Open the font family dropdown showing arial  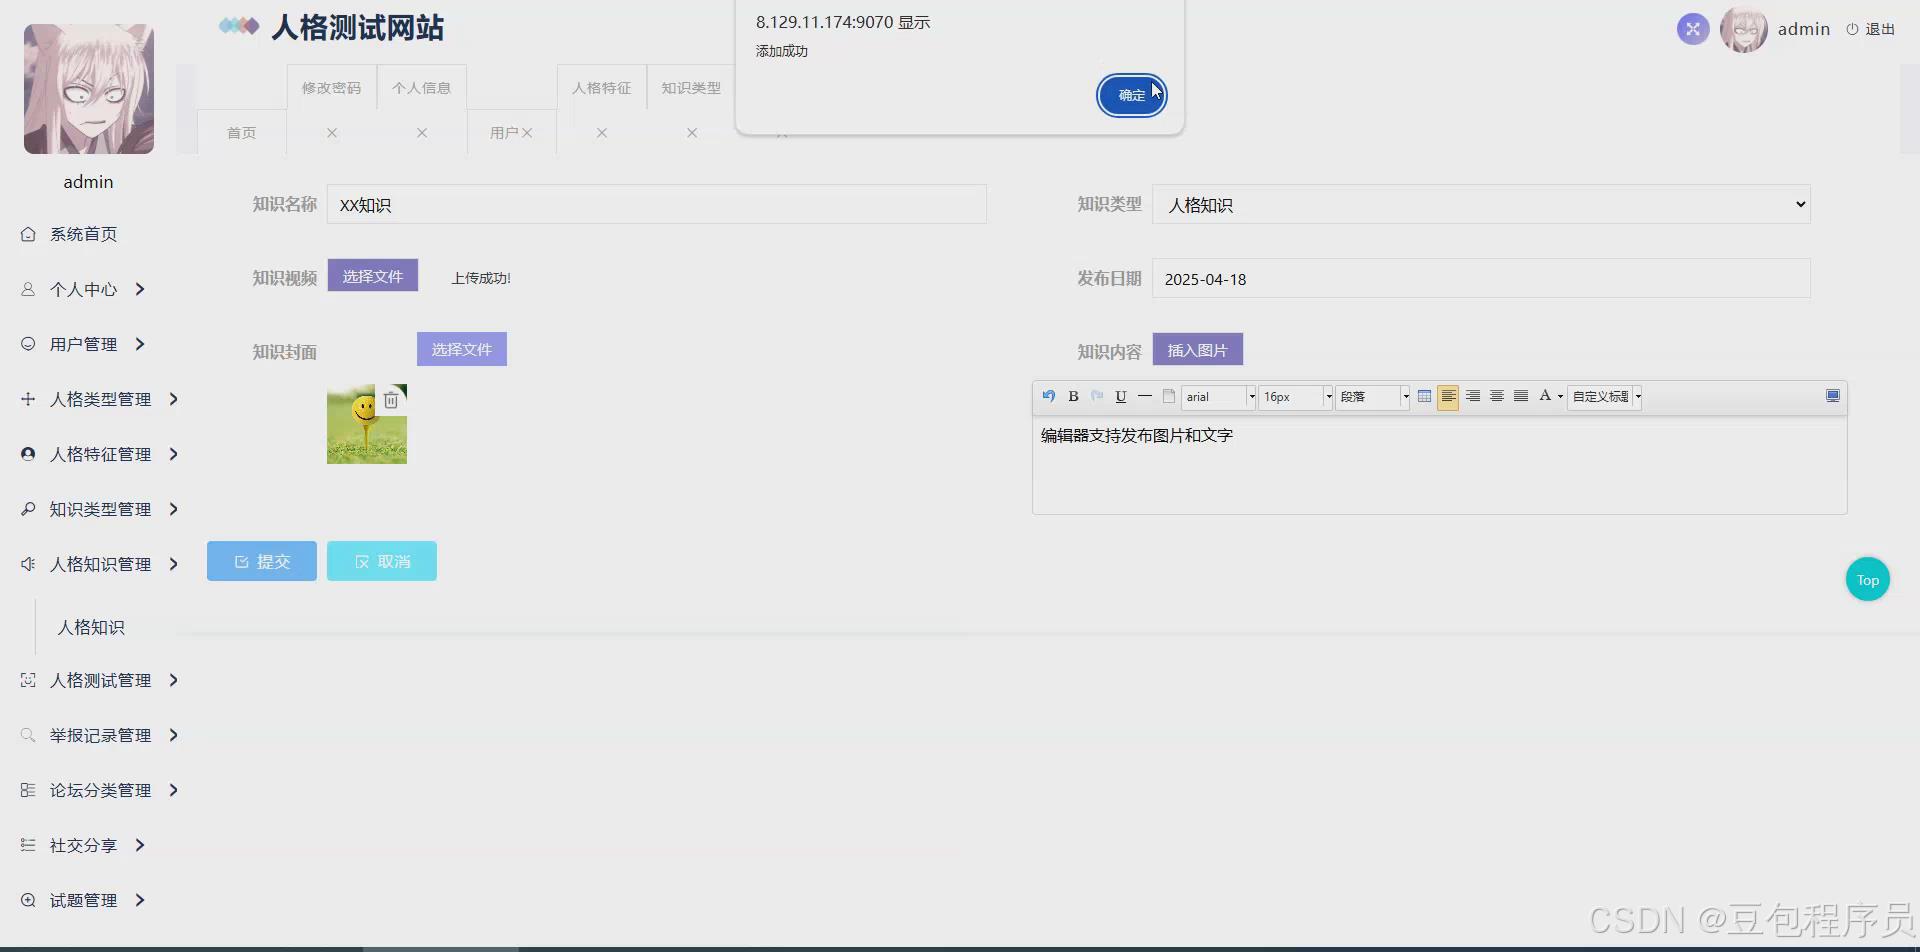(x=1215, y=397)
